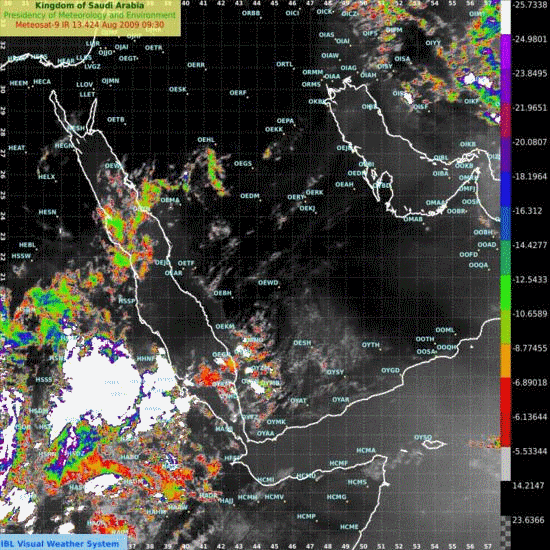Image resolution: width=550 pixels, height=550 pixels.
Task: Select the HECA station label
Action: click(x=42, y=82)
